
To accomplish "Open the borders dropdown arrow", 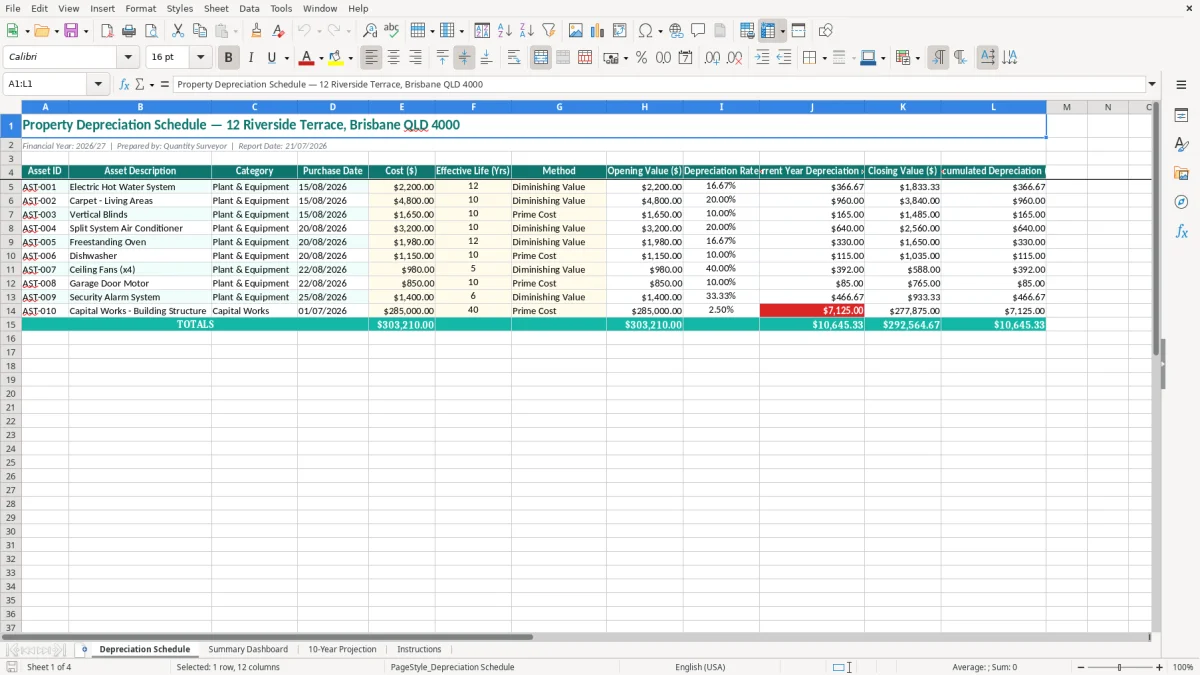I will click(x=824, y=58).
